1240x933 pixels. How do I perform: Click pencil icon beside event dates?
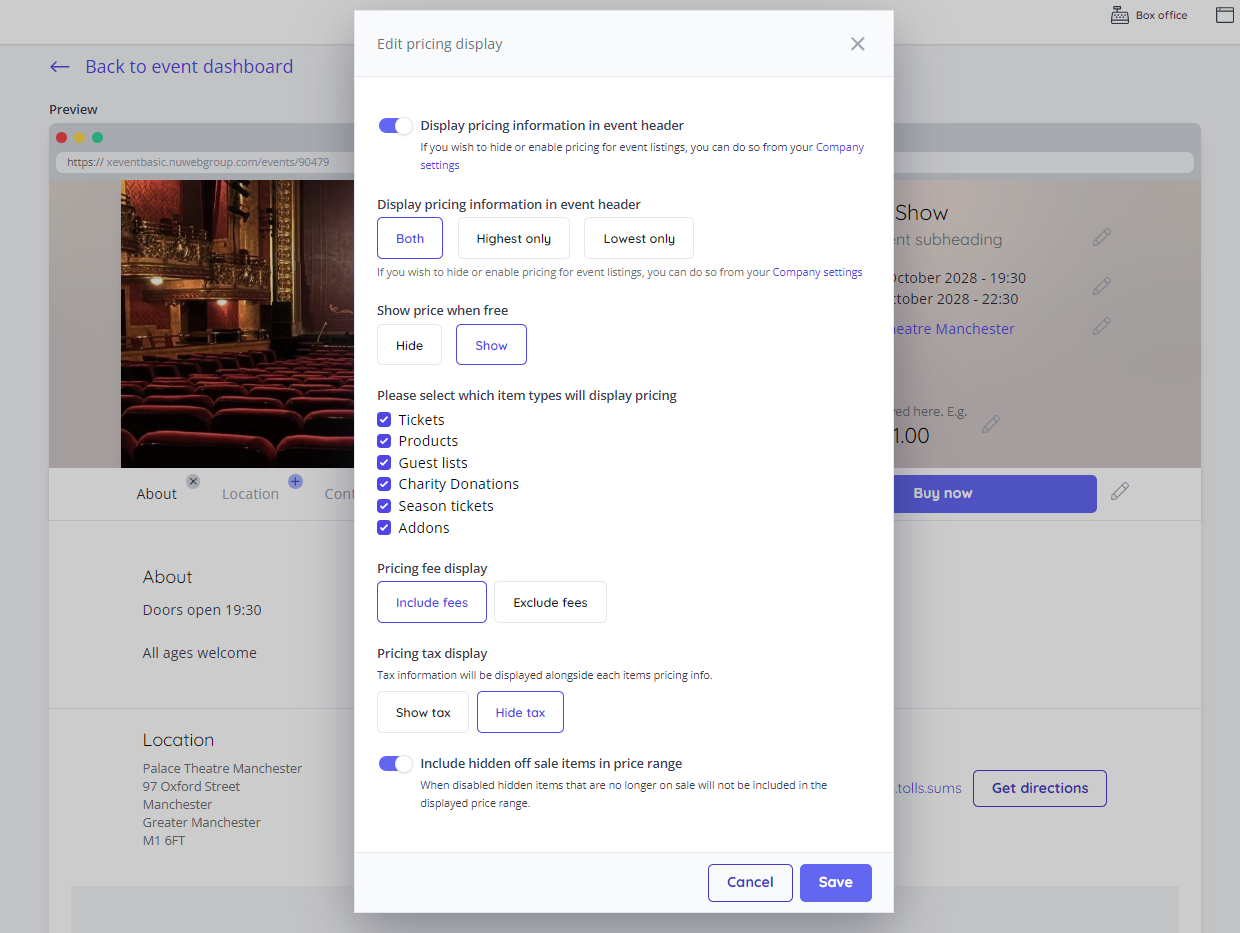tap(1101, 286)
